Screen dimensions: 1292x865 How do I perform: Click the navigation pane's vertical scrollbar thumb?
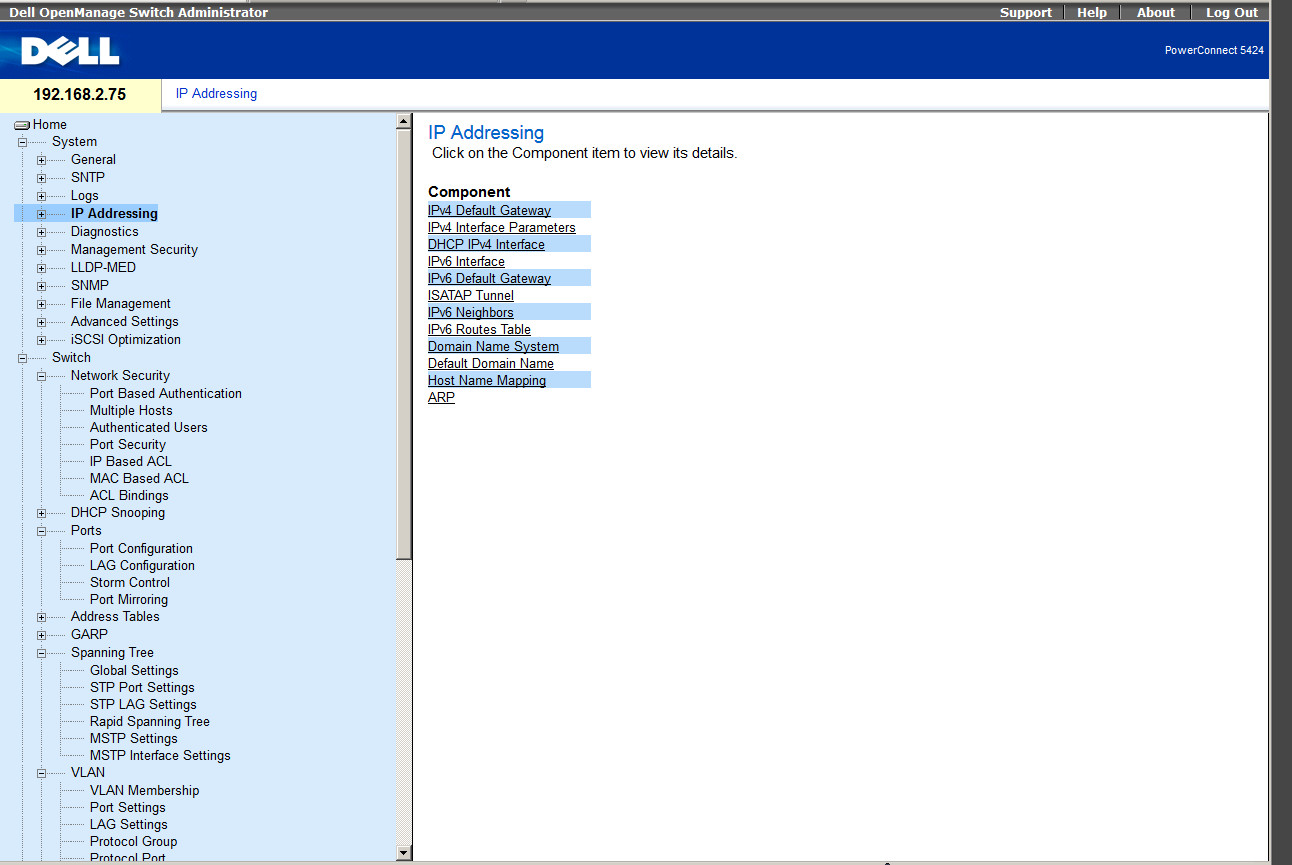click(x=404, y=340)
